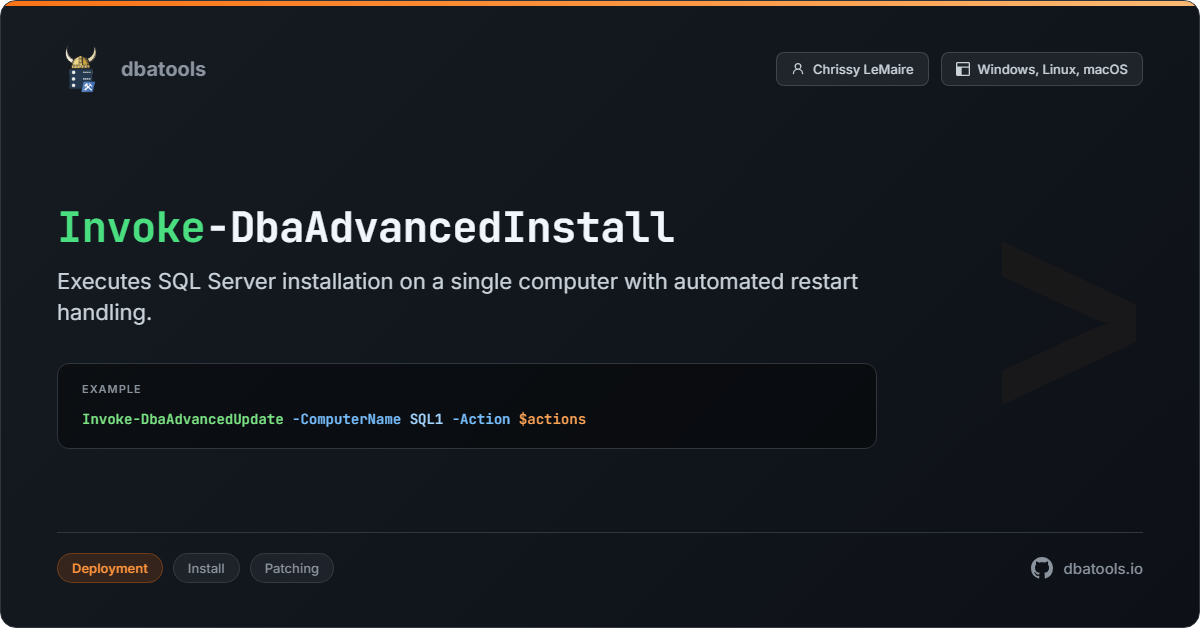Select the Deployment tag
Screen dimensions: 1200x628
coord(110,568)
